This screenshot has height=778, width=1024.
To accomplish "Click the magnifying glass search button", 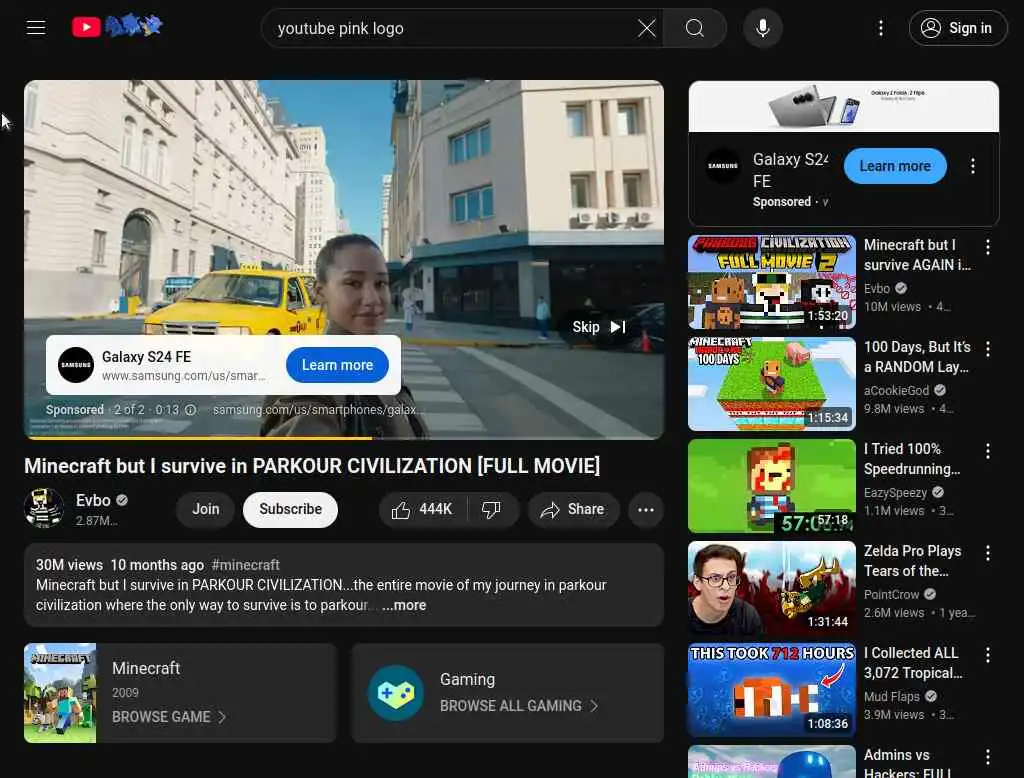I will point(695,28).
